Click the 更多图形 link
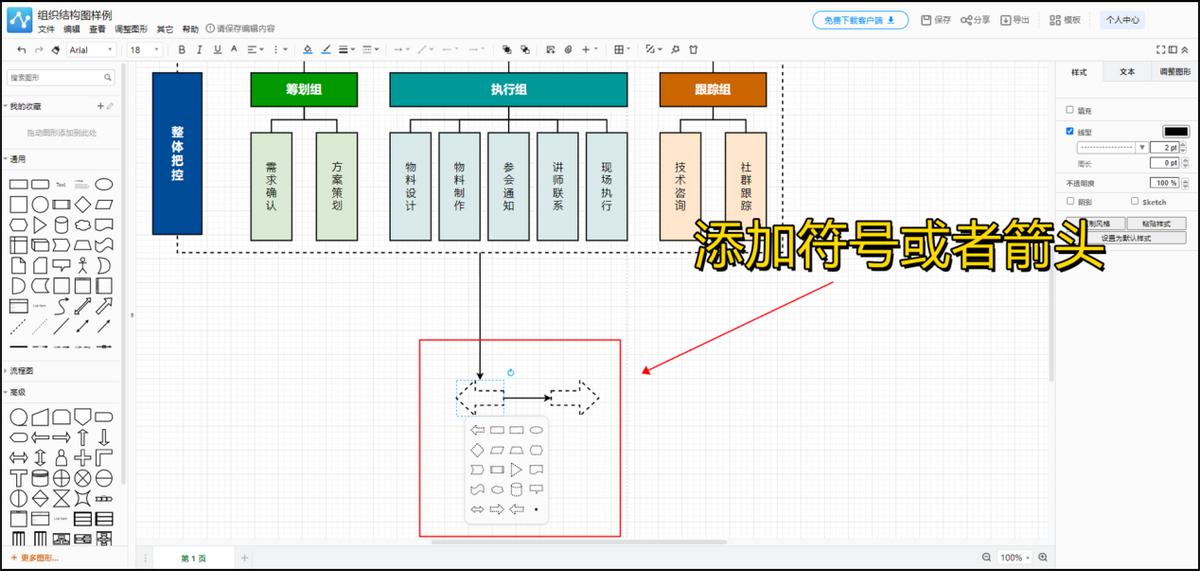This screenshot has width=1200, height=571. (x=33, y=557)
